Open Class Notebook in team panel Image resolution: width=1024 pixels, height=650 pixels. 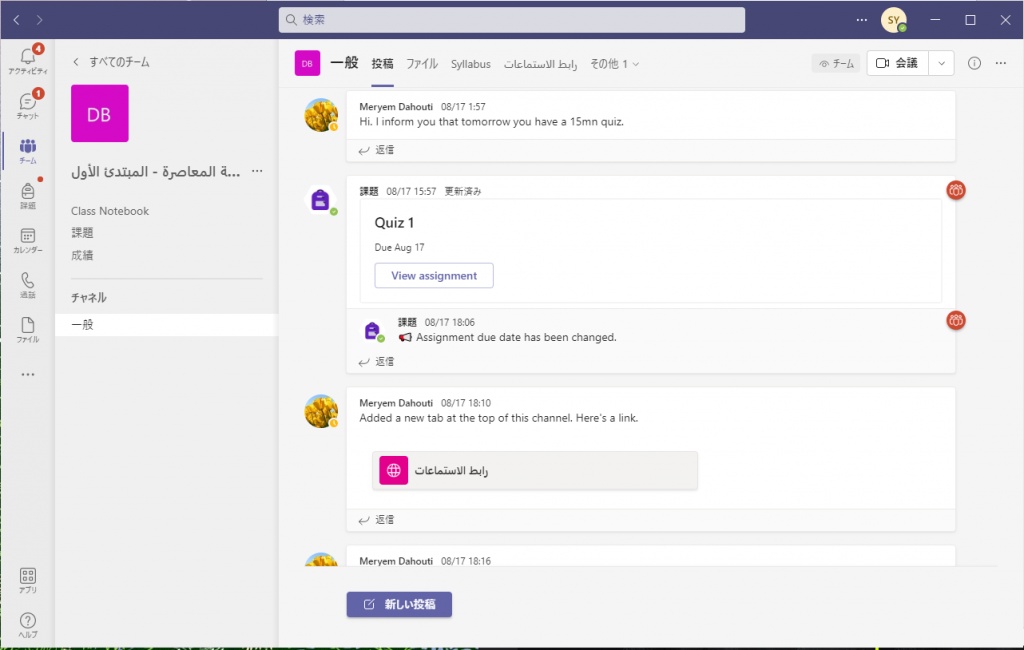[x=110, y=211]
